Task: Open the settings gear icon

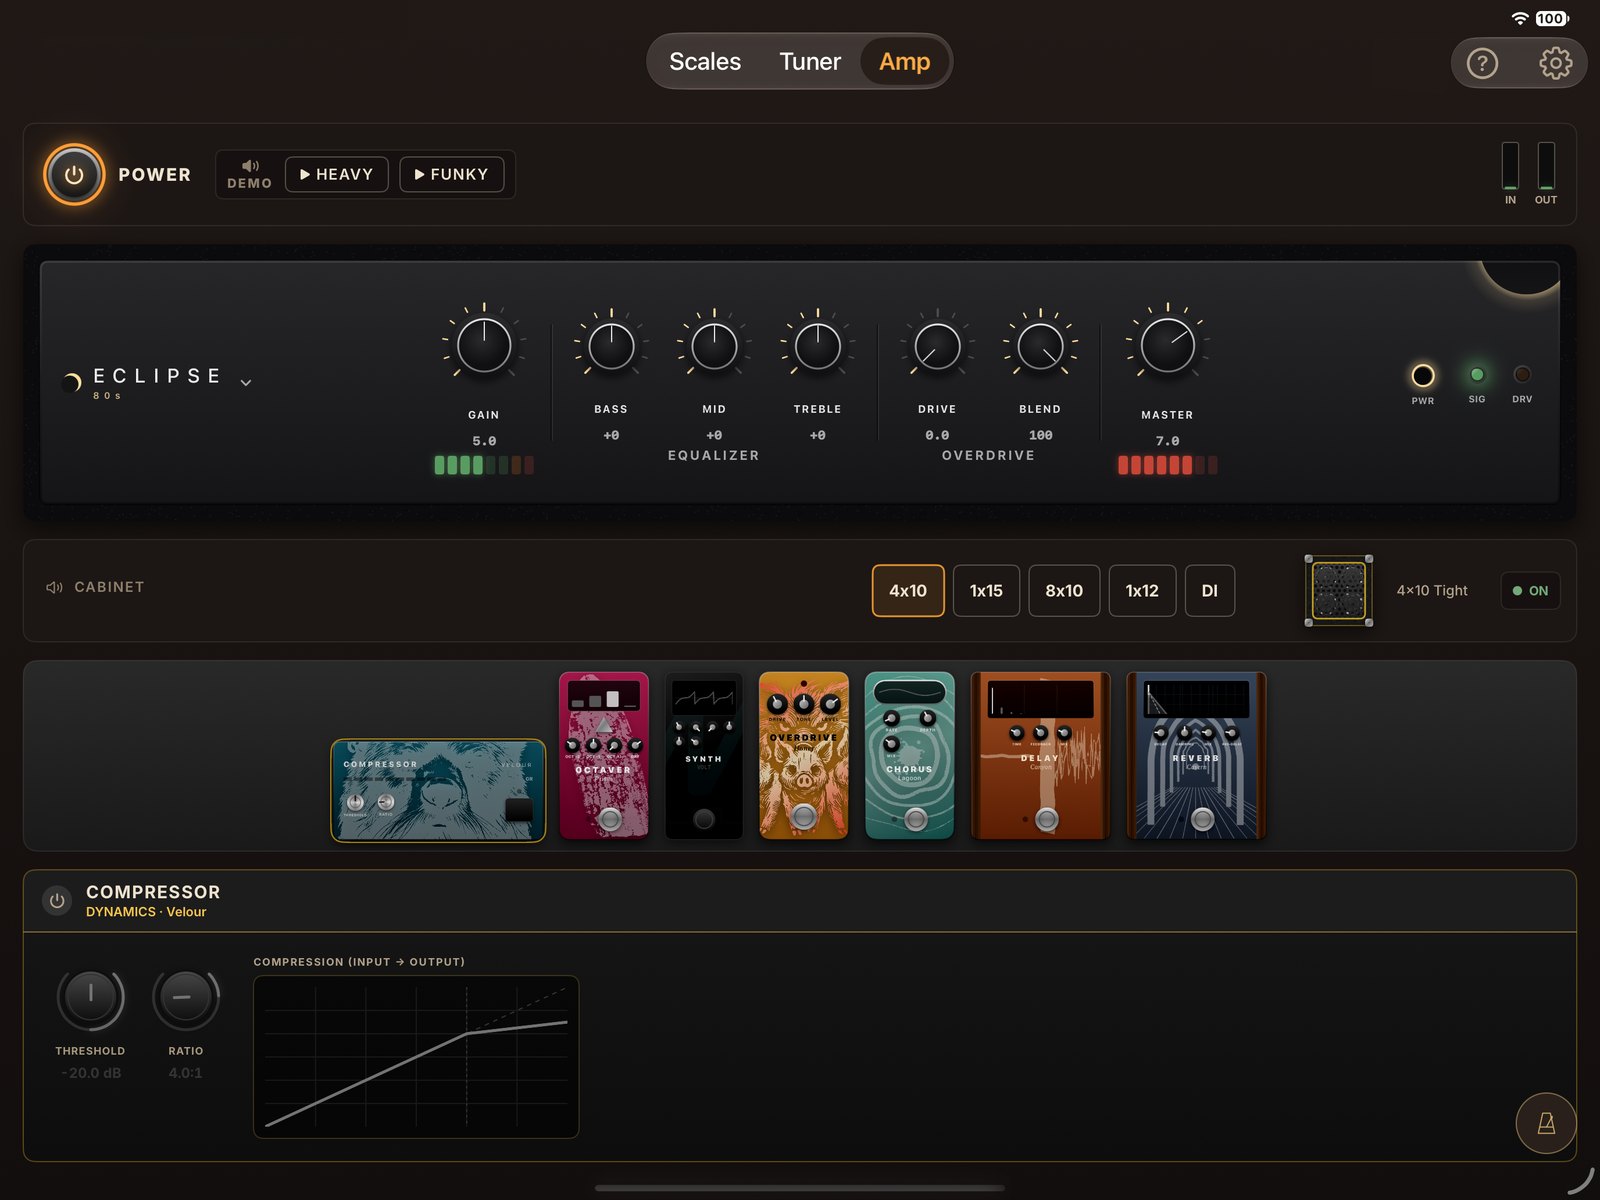Action: [x=1555, y=64]
